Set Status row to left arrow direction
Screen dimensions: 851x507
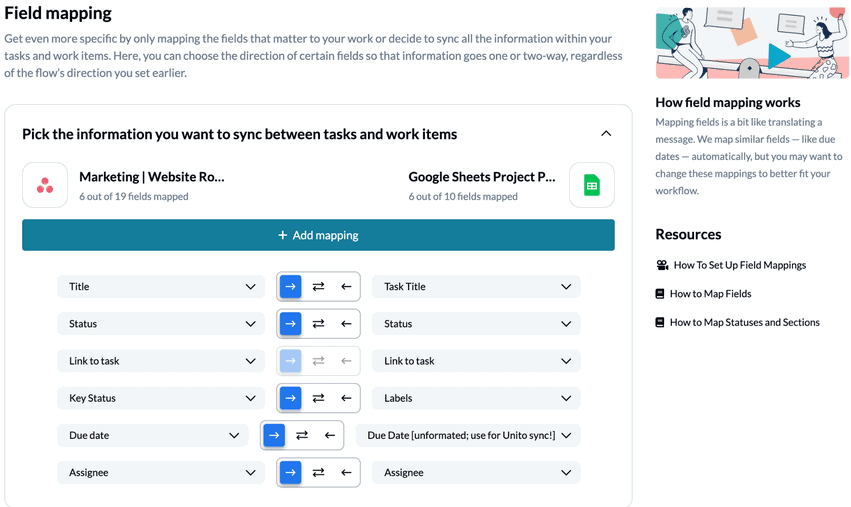[x=346, y=324]
